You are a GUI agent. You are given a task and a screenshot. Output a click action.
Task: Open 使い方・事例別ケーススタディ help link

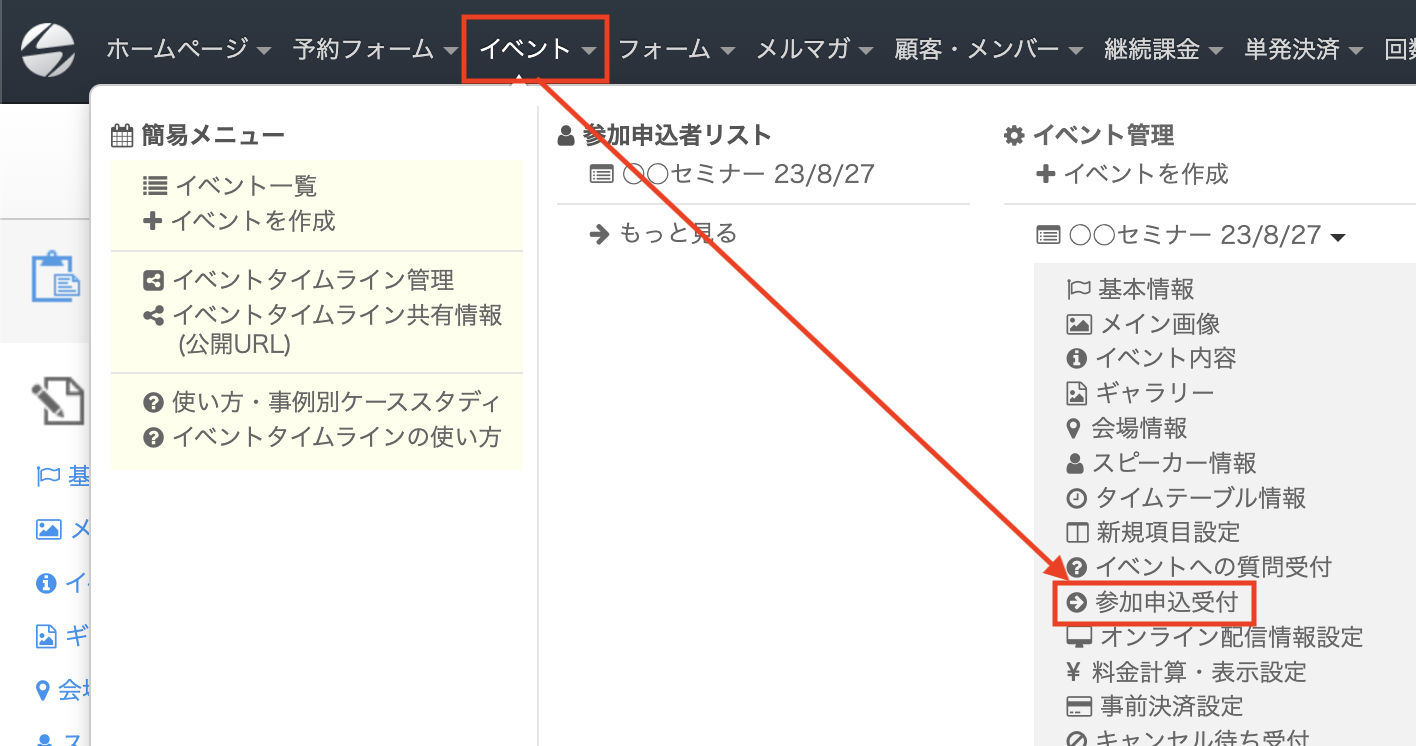[335, 403]
